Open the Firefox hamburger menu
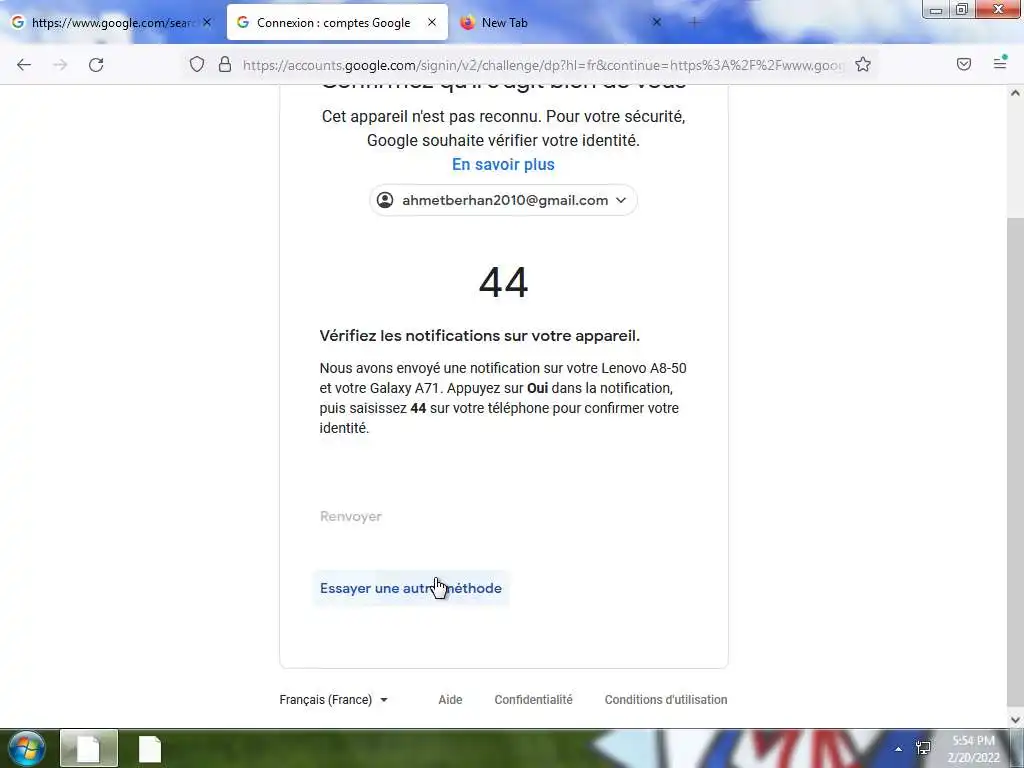1024x768 pixels. 1000,63
